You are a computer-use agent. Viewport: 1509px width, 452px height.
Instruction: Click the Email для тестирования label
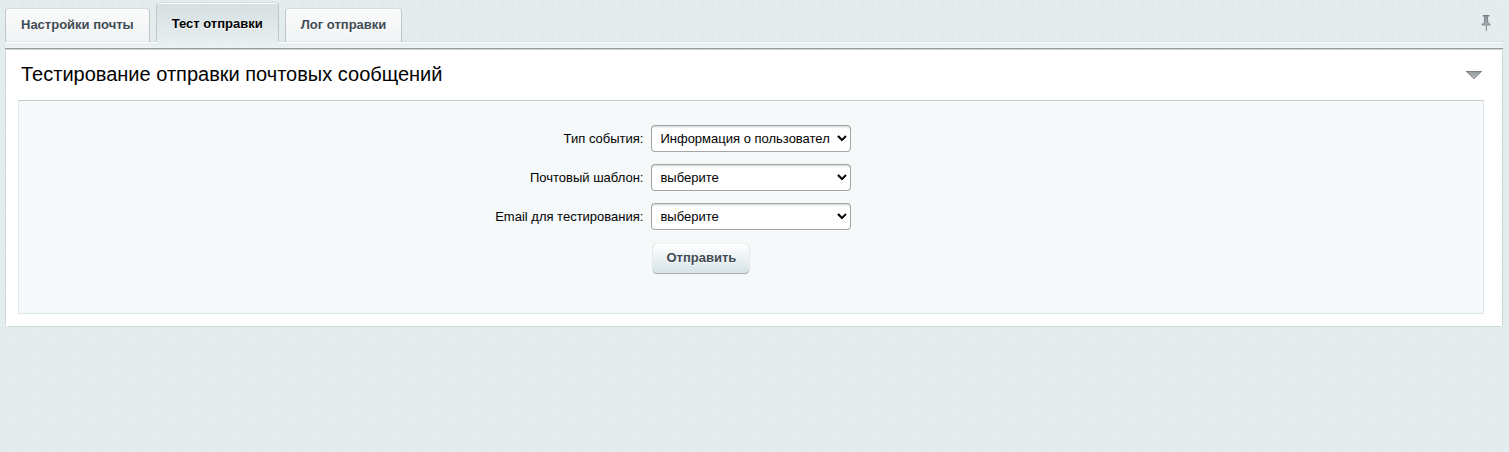(569, 217)
